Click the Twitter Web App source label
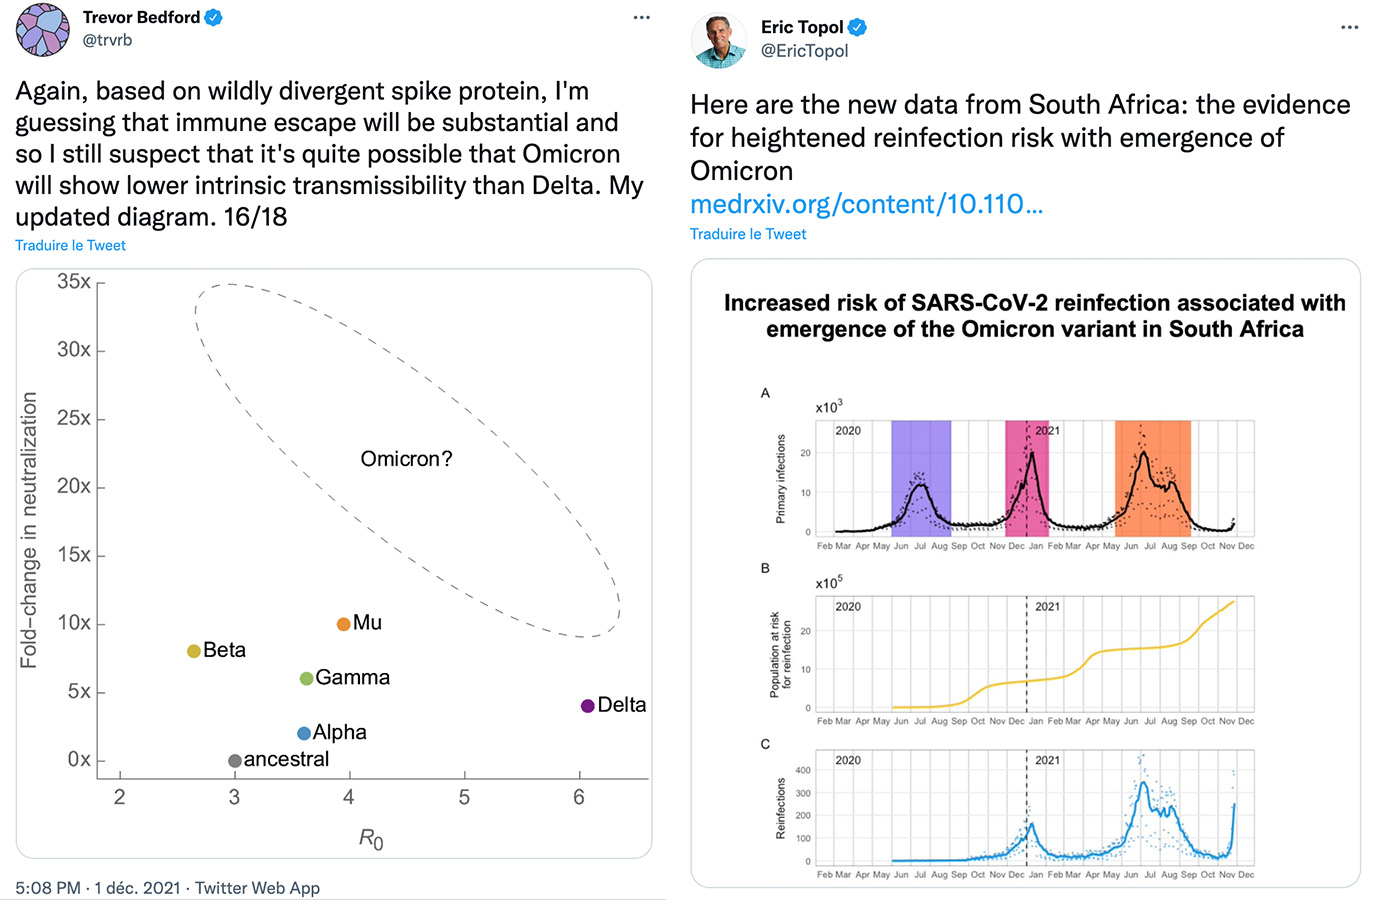 click(257, 888)
